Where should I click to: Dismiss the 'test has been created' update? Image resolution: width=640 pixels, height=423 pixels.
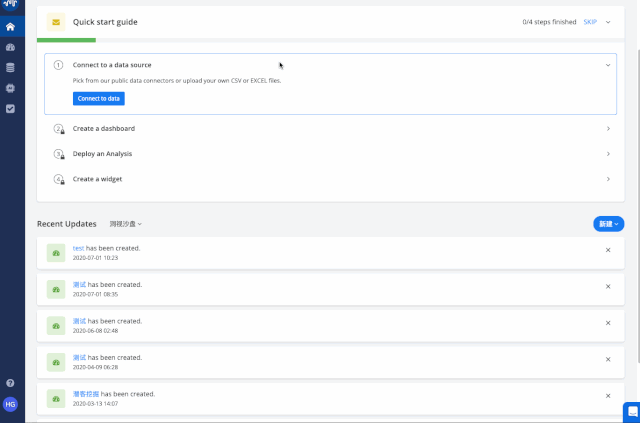click(x=608, y=250)
